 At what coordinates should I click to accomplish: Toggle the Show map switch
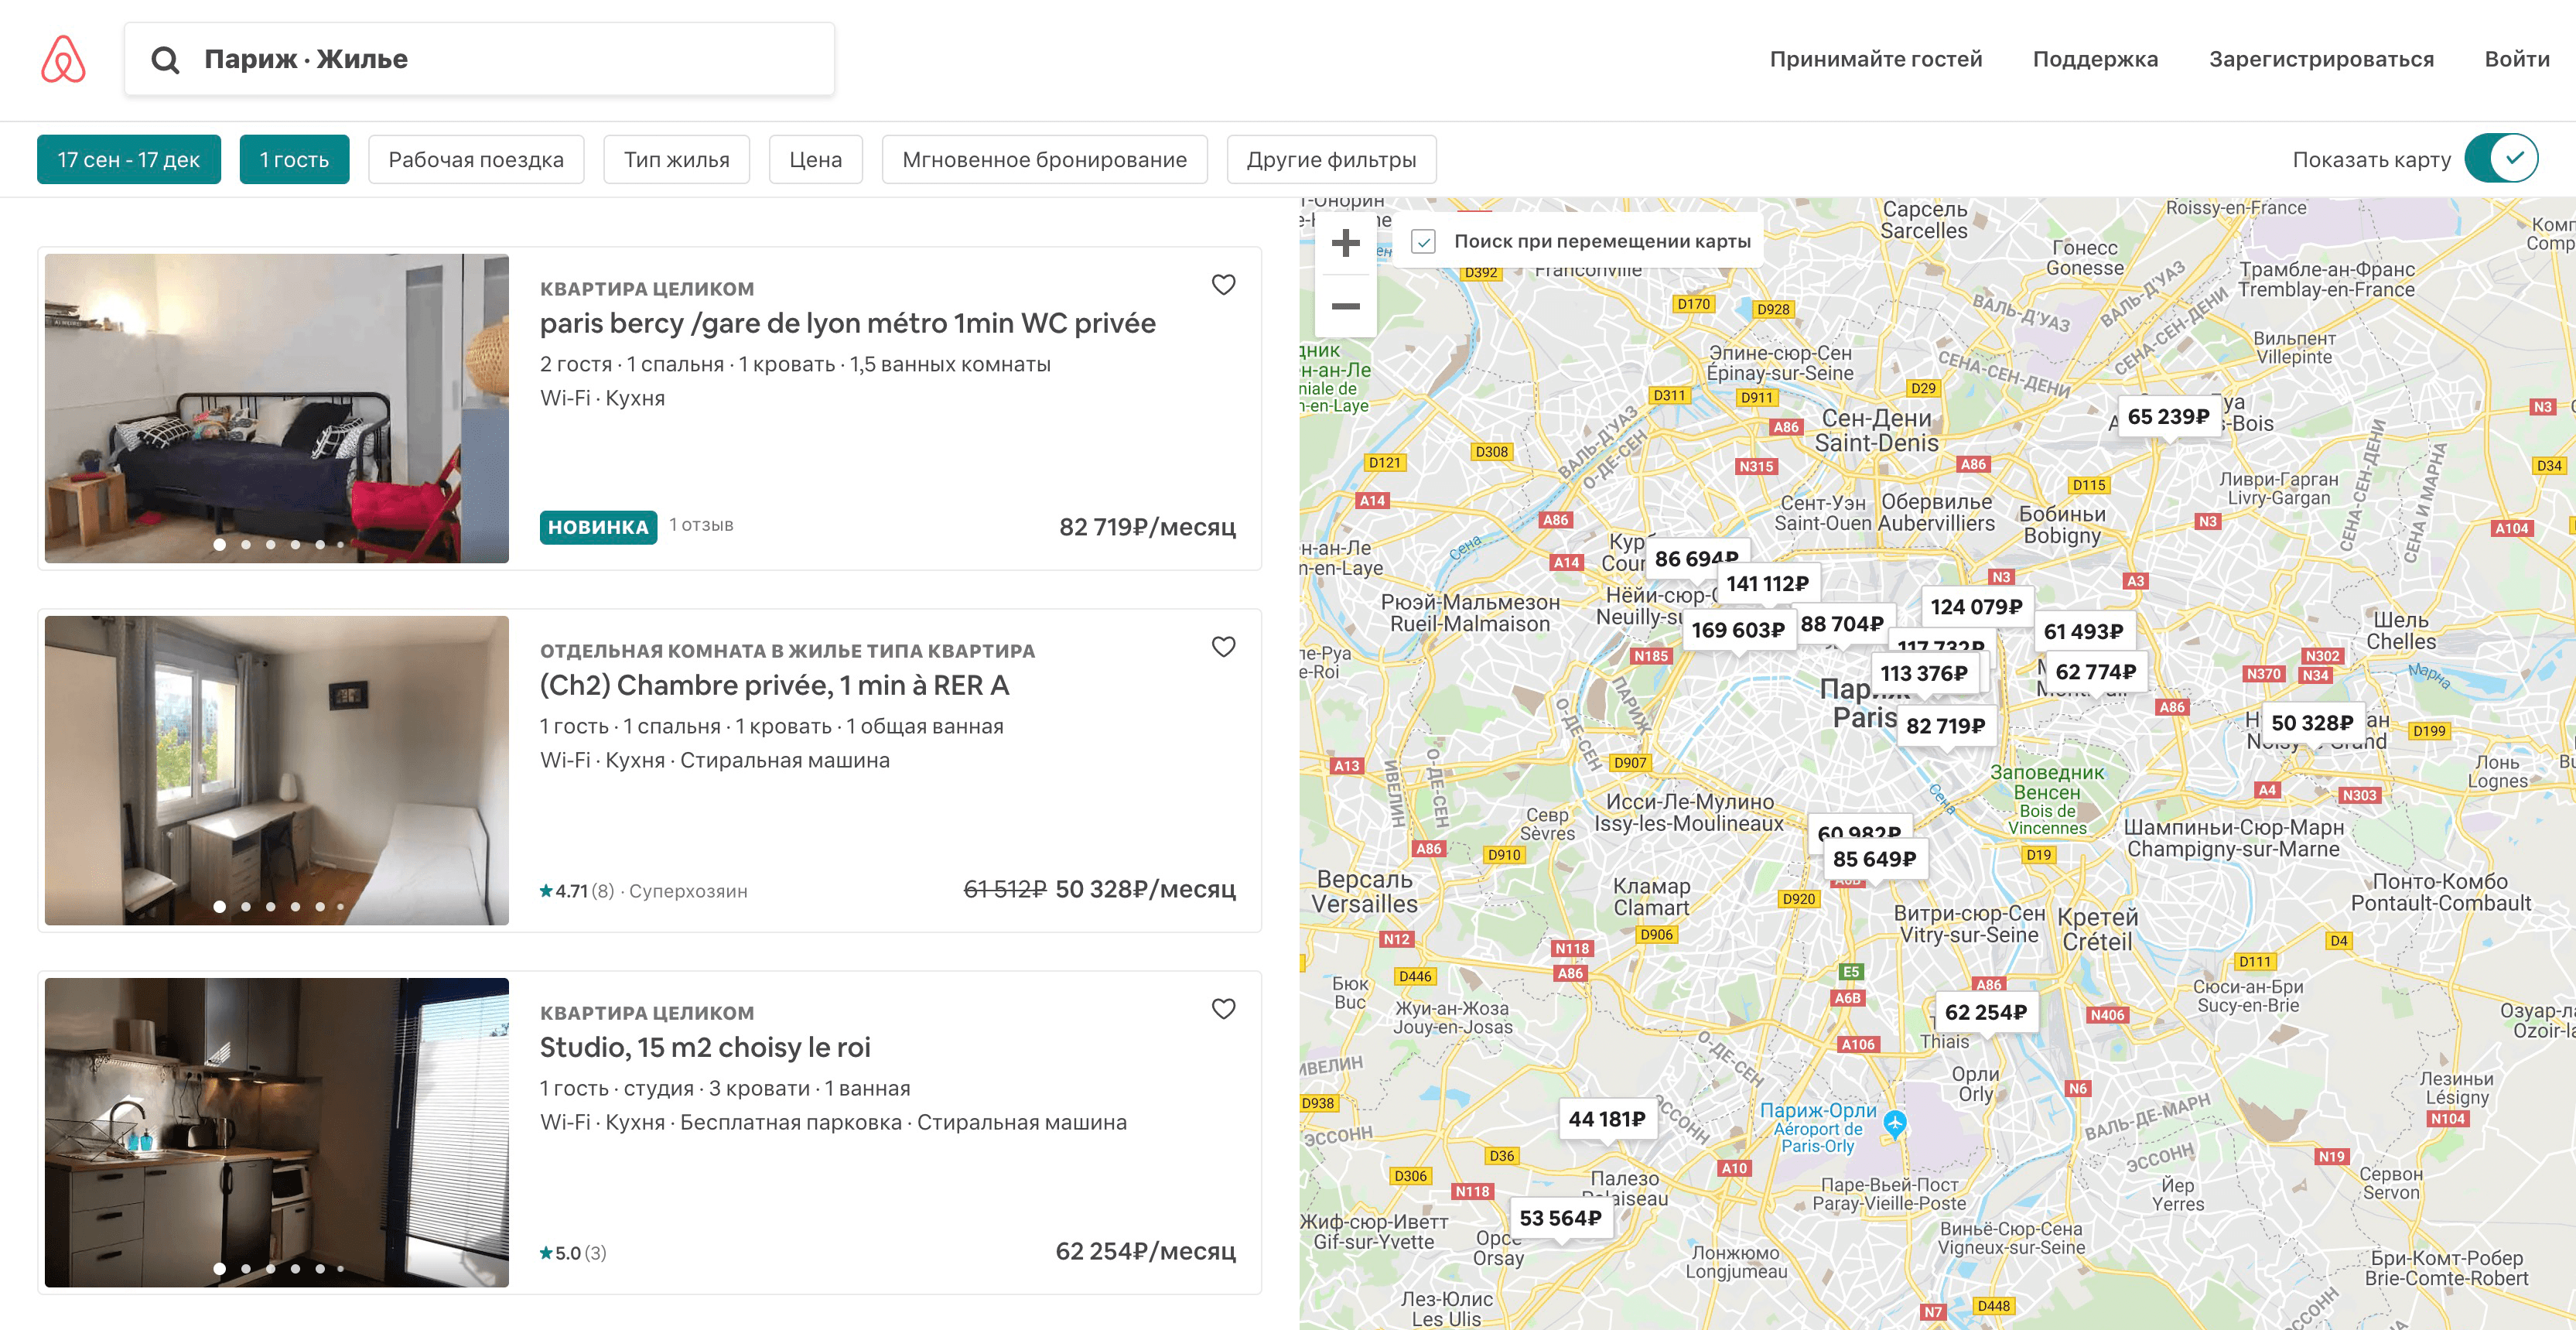(x=2500, y=159)
